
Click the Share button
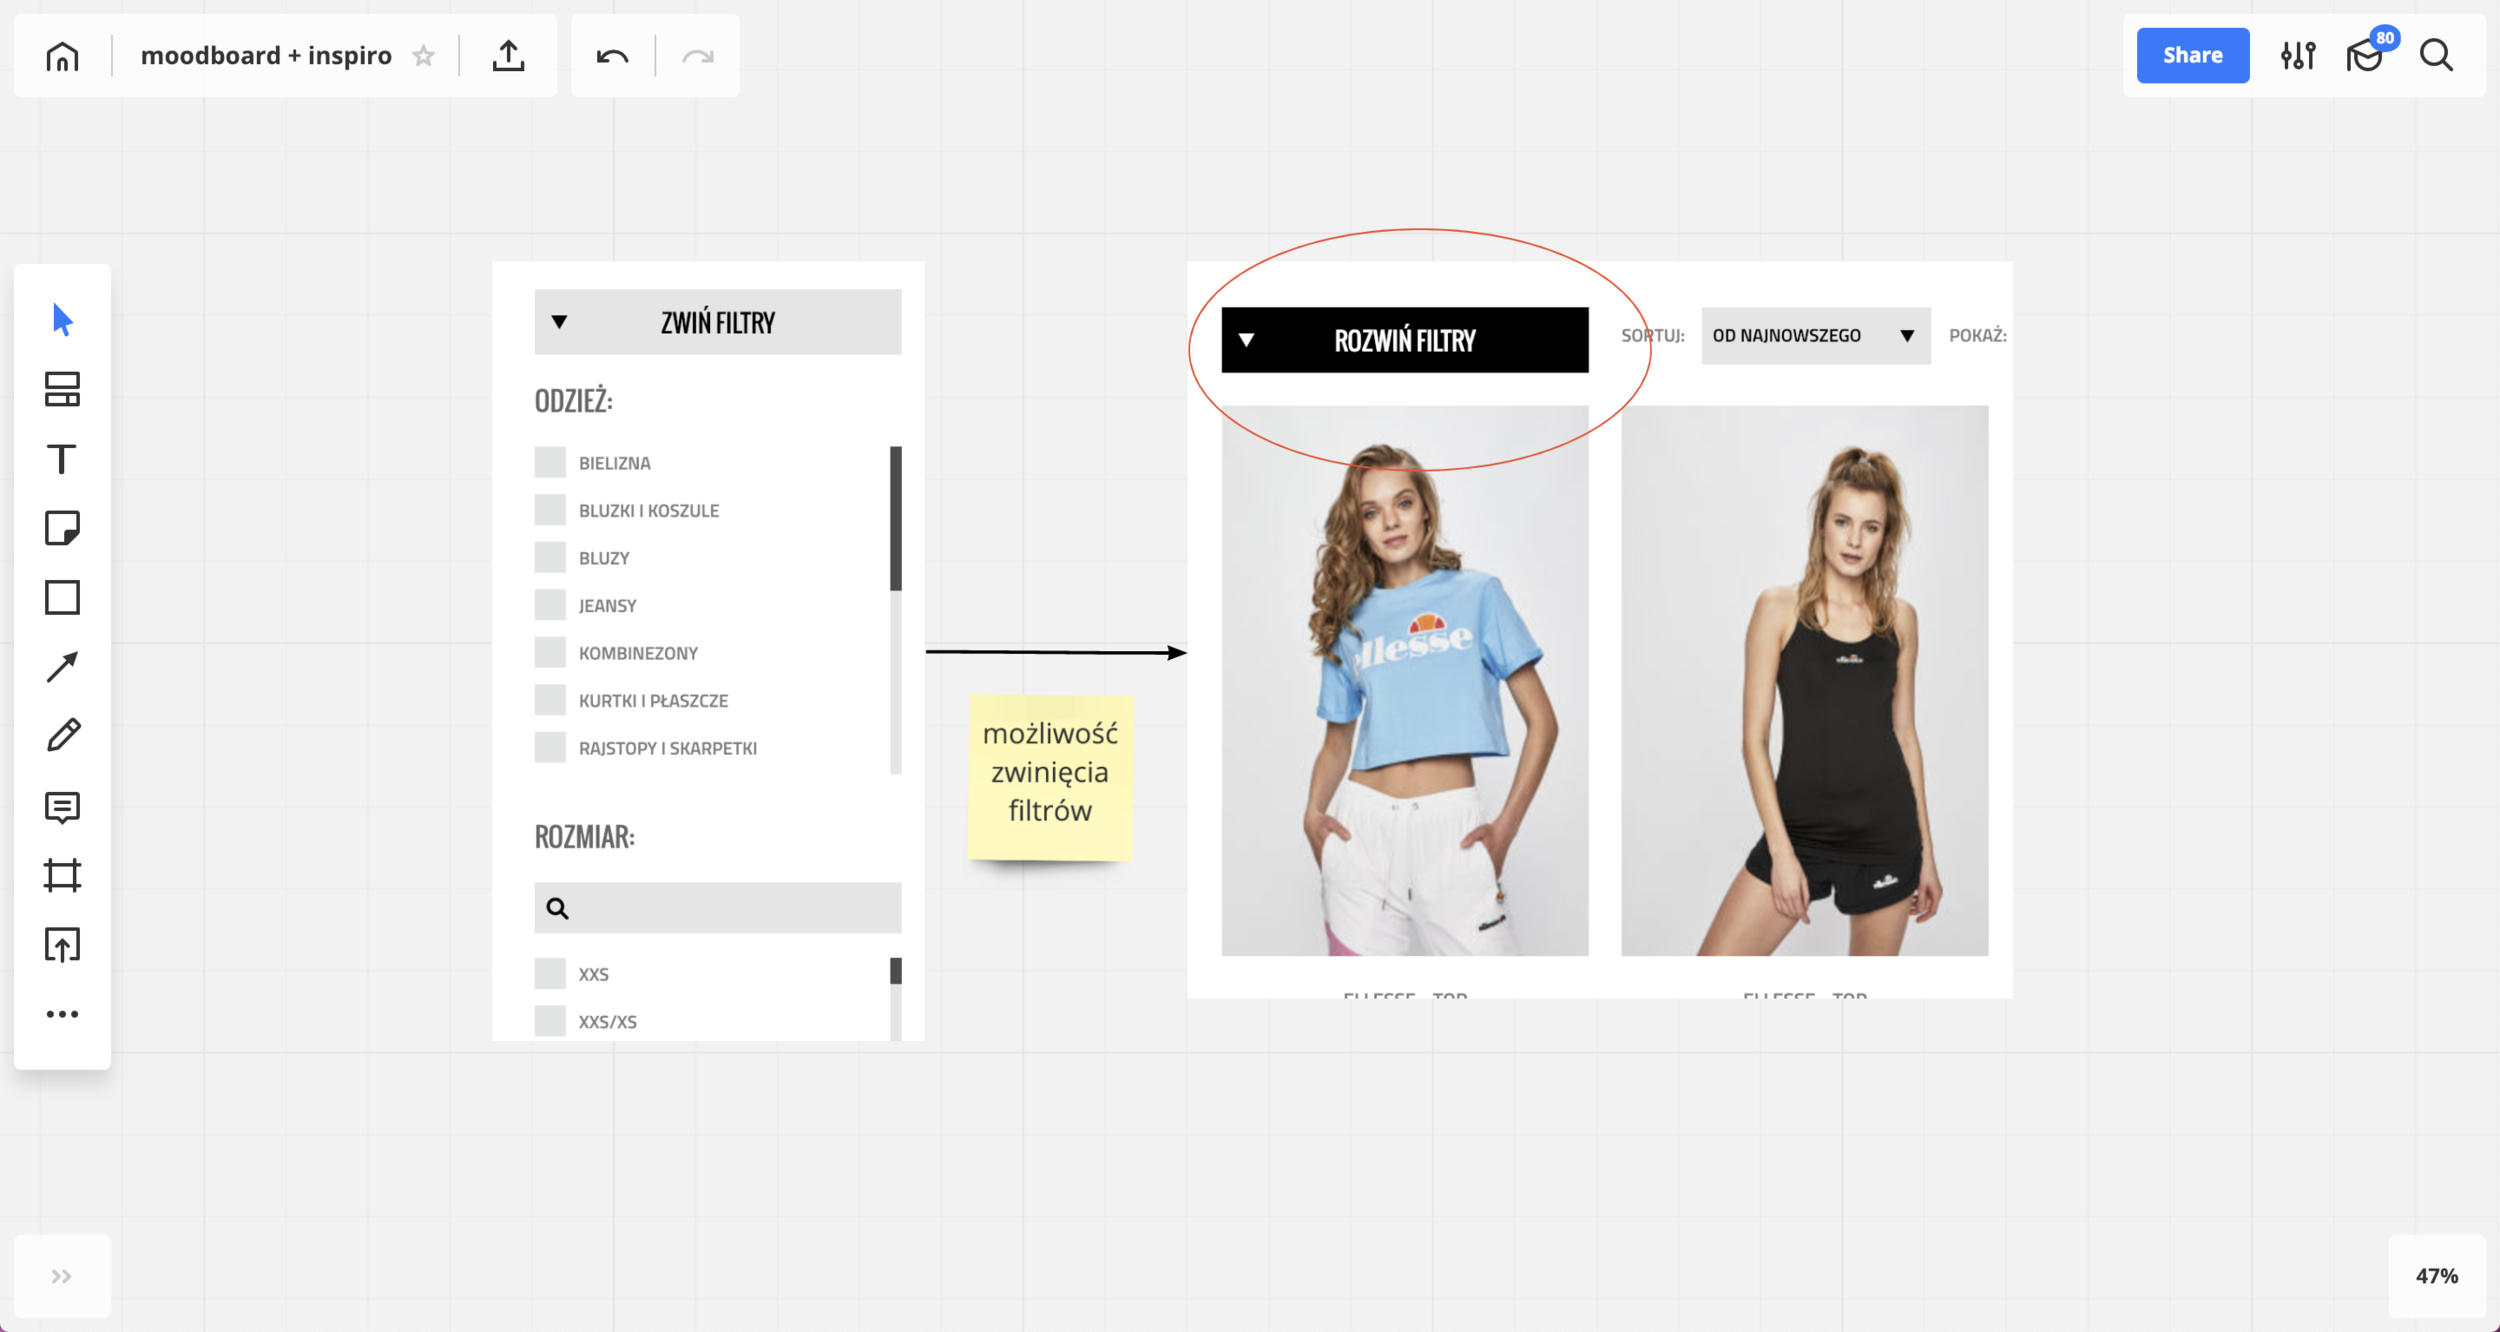tap(2192, 56)
